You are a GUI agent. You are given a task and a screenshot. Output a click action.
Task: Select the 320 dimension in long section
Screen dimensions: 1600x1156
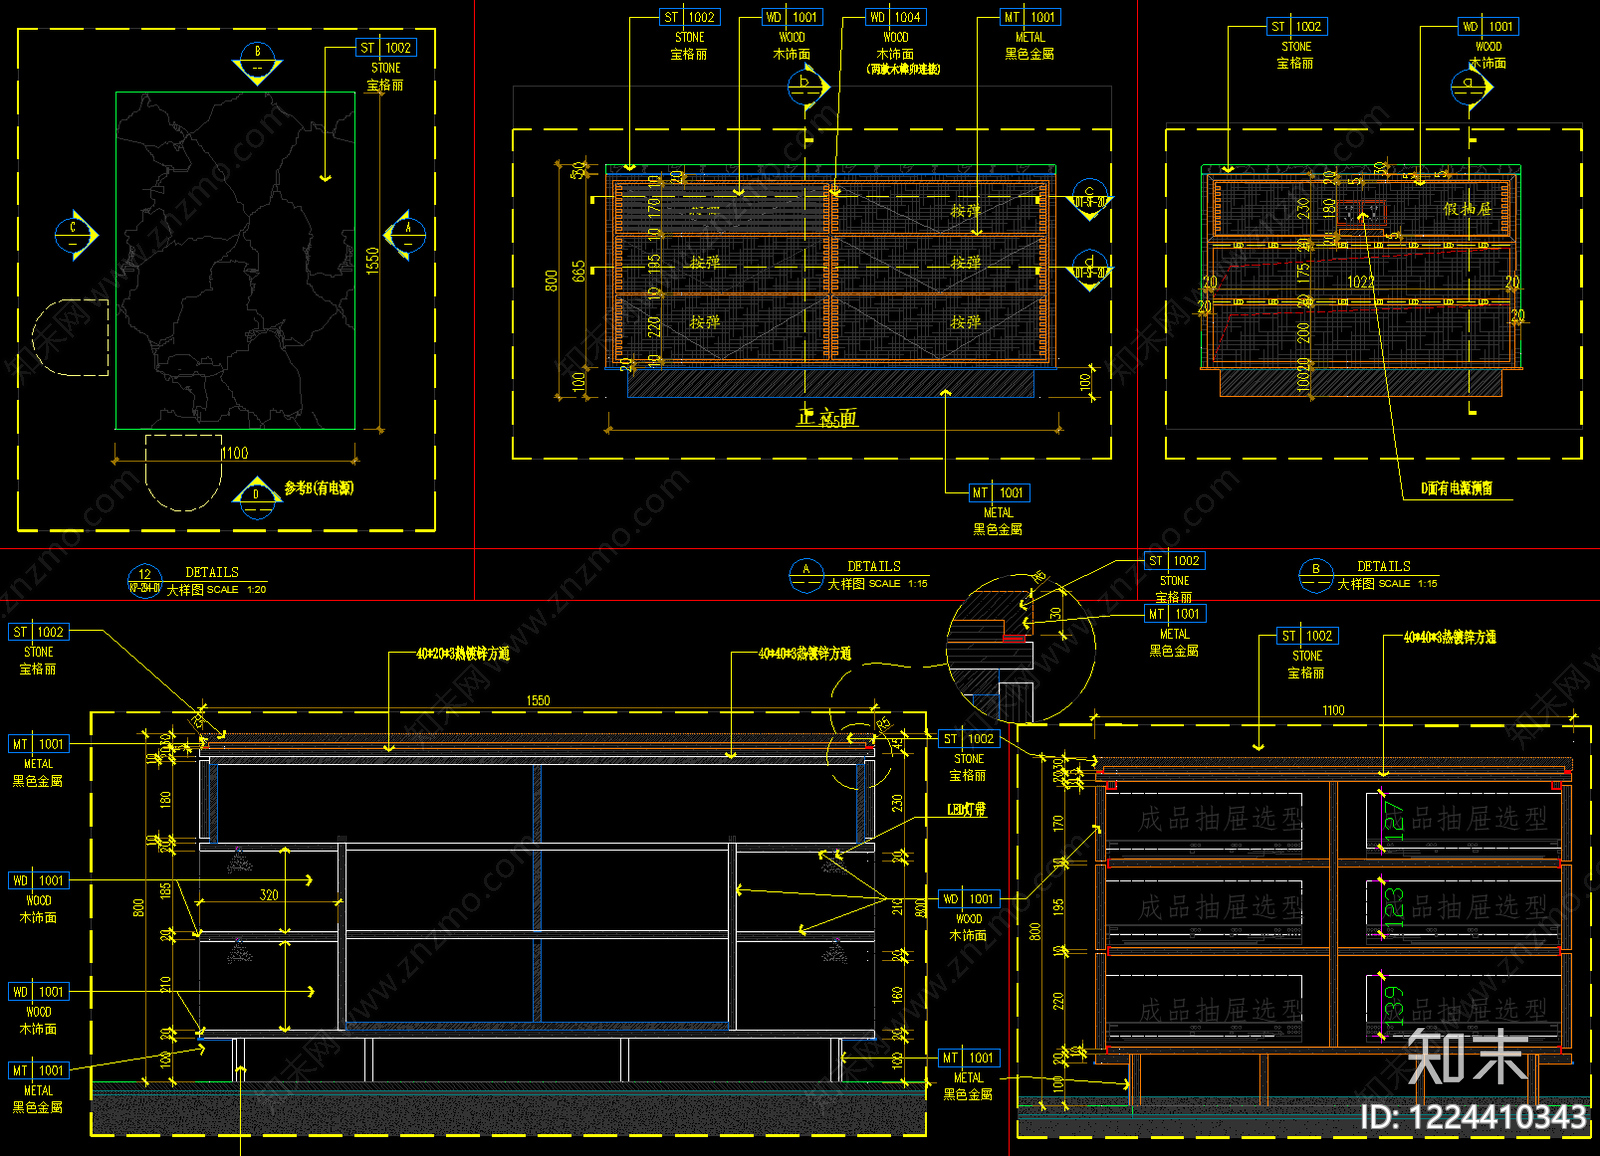[x=269, y=895]
